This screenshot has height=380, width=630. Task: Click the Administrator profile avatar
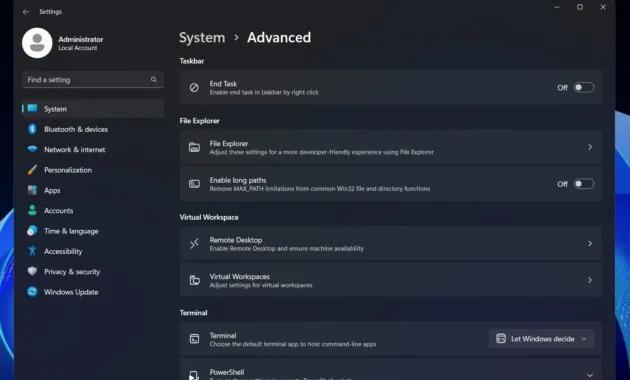pos(37,43)
